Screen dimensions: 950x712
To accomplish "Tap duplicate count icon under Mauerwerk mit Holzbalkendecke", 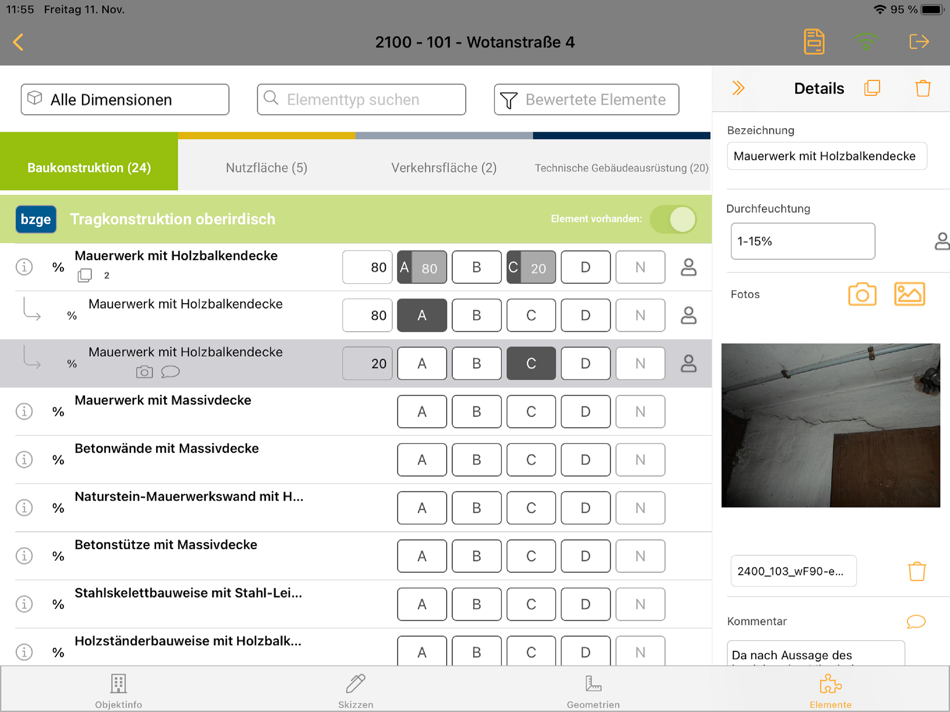I will pyautogui.click(x=85, y=276).
